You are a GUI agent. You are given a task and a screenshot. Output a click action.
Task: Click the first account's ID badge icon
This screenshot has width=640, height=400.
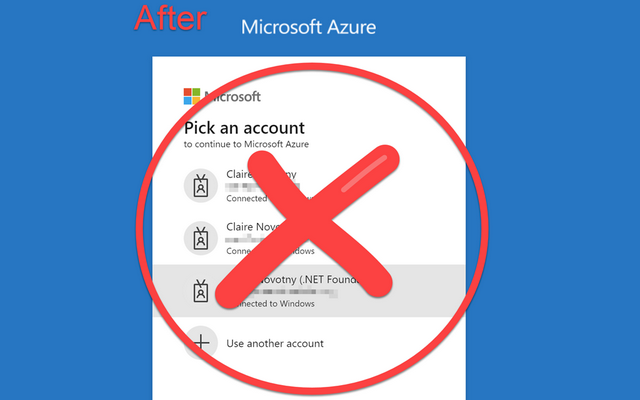(200, 186)
